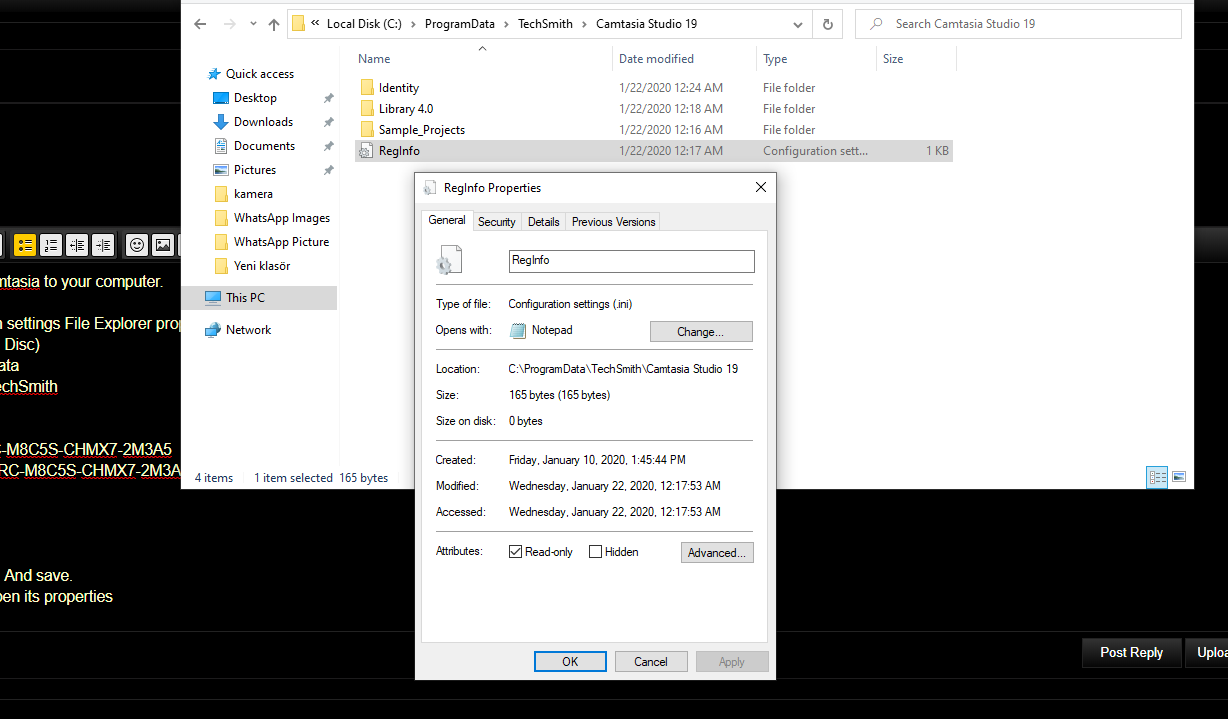Open Pictures in the navigation pane
The image size is (1228, 719).
(x=255, y=170)
